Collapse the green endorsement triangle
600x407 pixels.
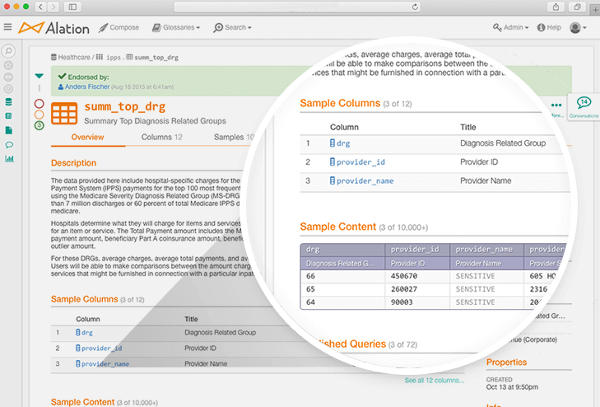click(x=39, y=76)
